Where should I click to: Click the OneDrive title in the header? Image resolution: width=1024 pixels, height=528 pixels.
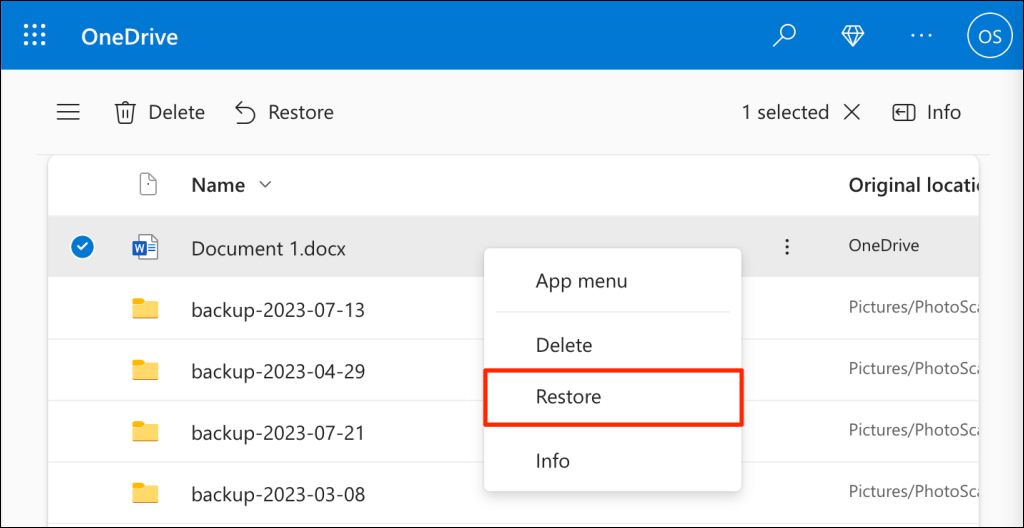[129, 37]
